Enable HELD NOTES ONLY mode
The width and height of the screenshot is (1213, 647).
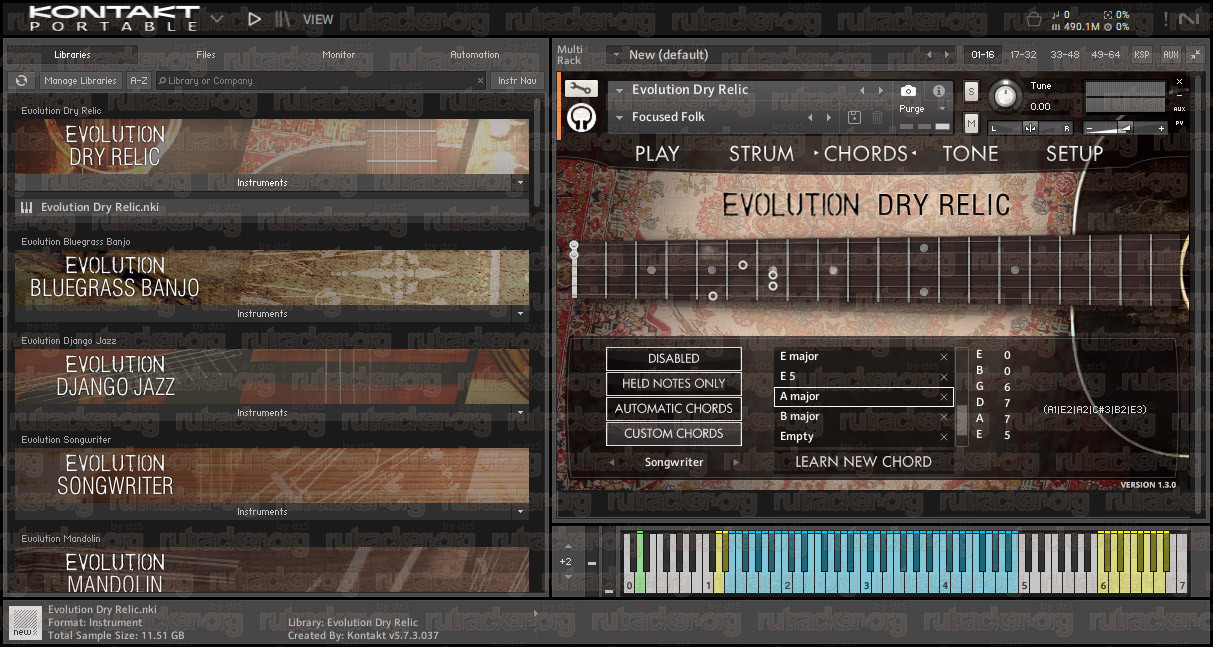674,384
